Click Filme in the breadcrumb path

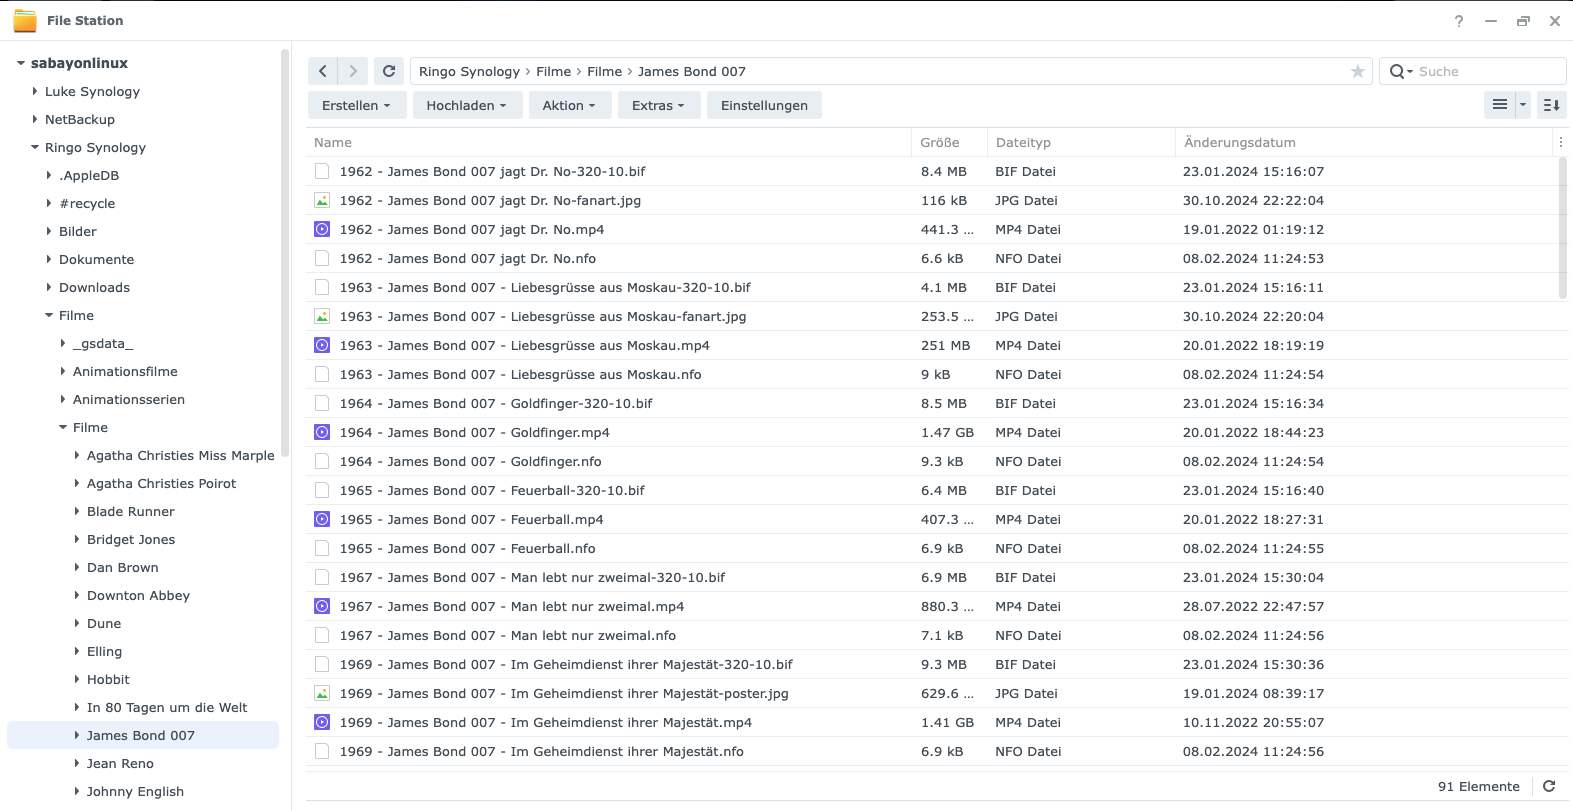point(553,71)
